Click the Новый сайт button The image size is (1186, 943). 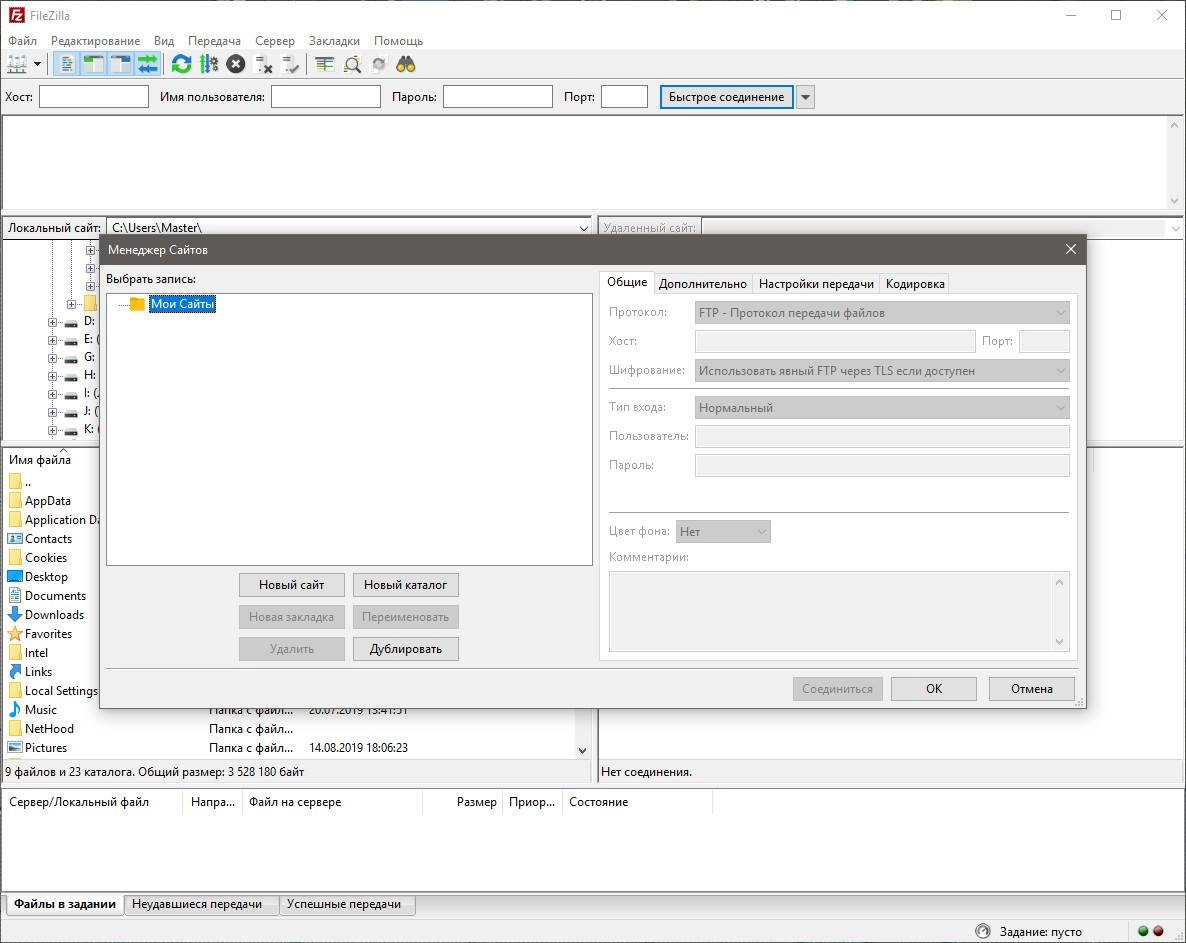291,585
